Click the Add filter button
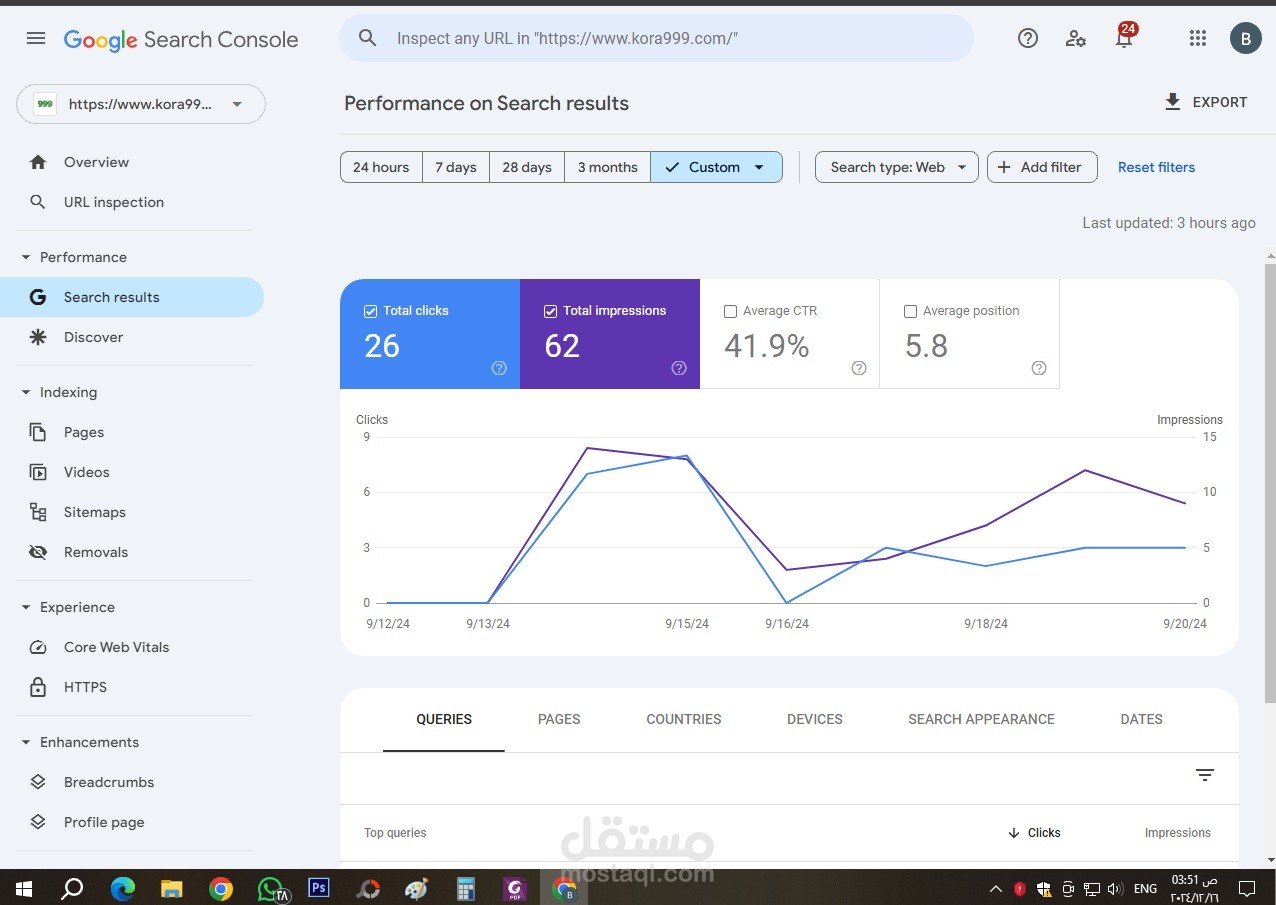Viewport: 1276px width, 905px height. click(1042, 167)
